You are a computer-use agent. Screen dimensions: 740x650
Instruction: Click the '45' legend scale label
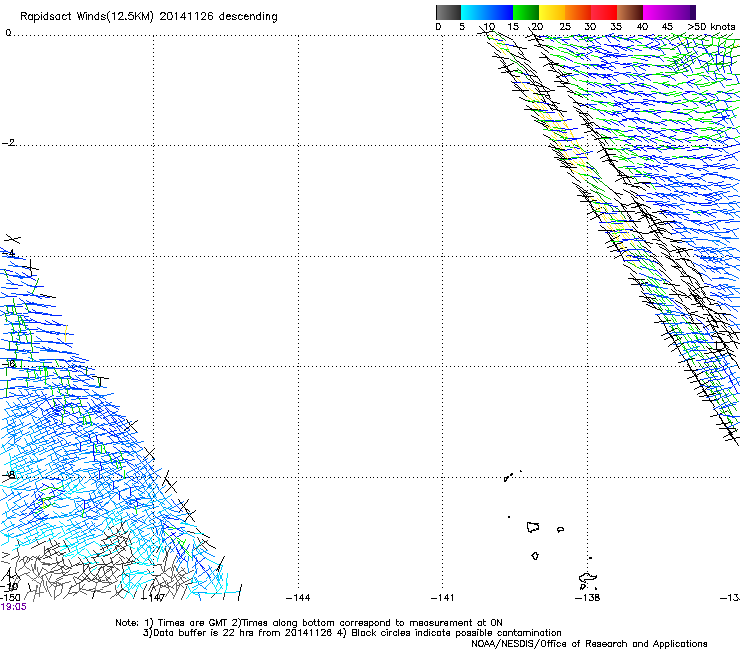coord(667,27)
